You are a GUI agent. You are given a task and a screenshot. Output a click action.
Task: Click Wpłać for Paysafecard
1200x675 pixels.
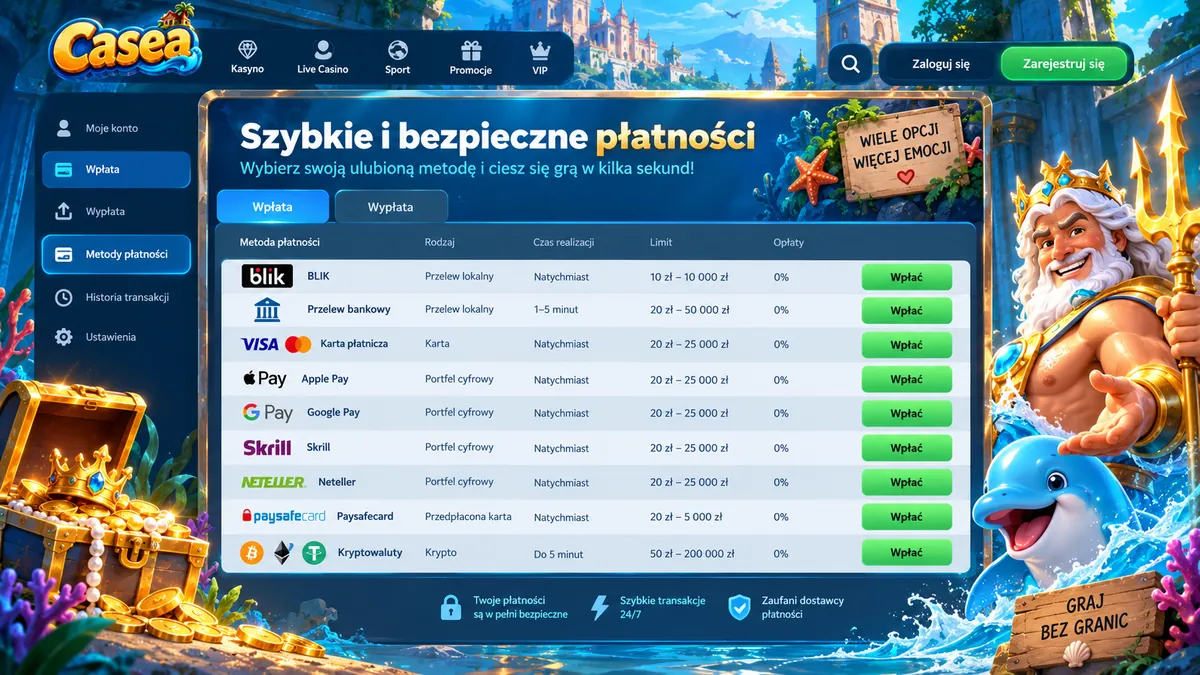pyautogui.click(x=907, y=517)
